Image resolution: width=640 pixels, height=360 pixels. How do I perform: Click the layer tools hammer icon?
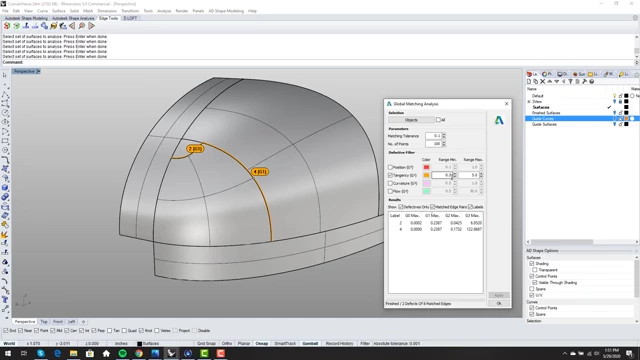584,82
